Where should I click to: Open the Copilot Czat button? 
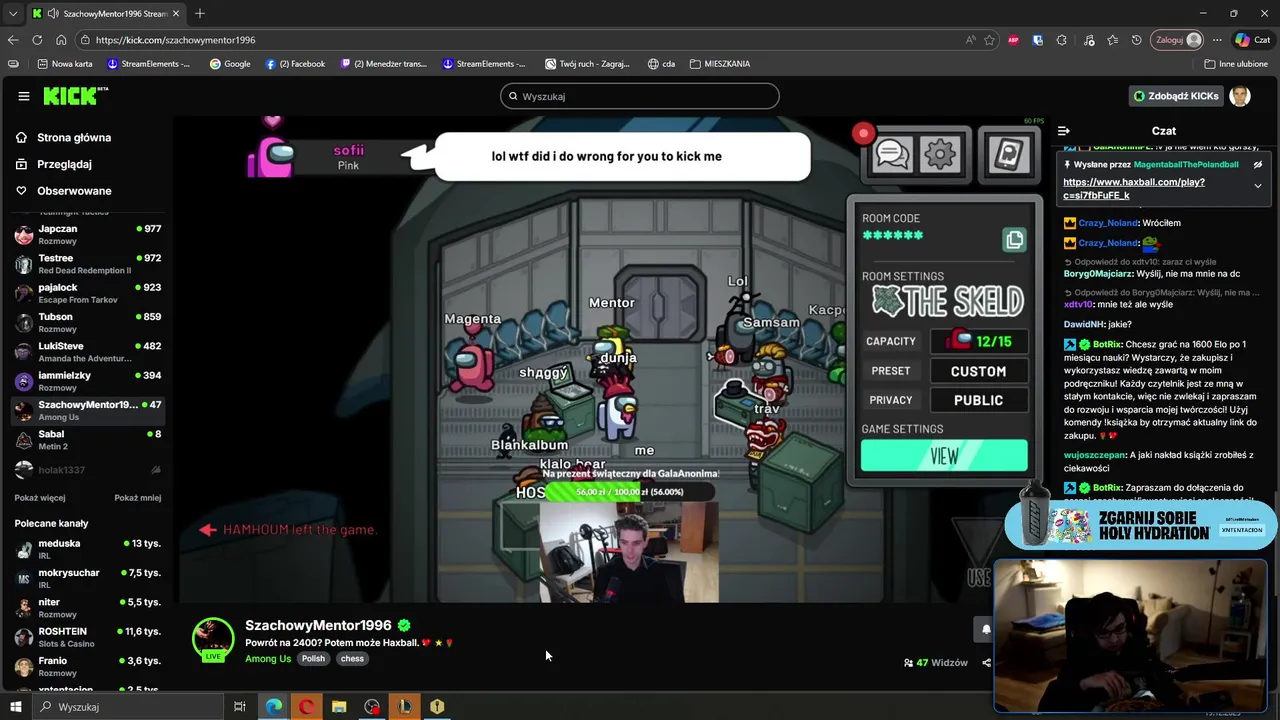(1252, 40)
